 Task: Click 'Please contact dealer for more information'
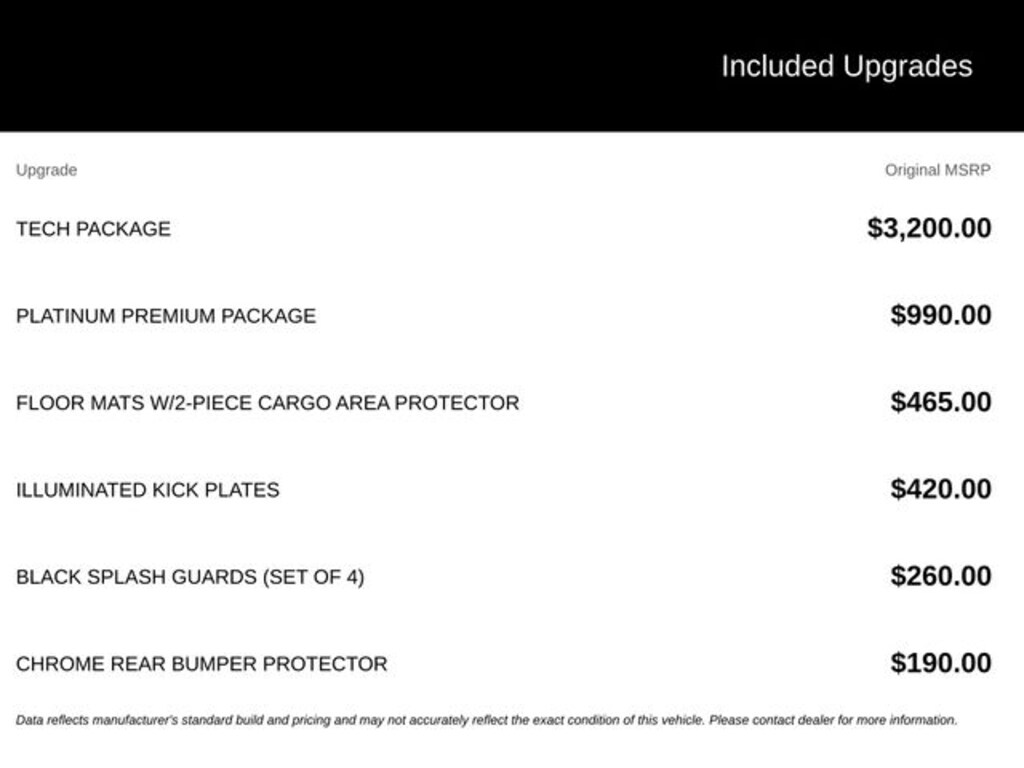(833, 720)
